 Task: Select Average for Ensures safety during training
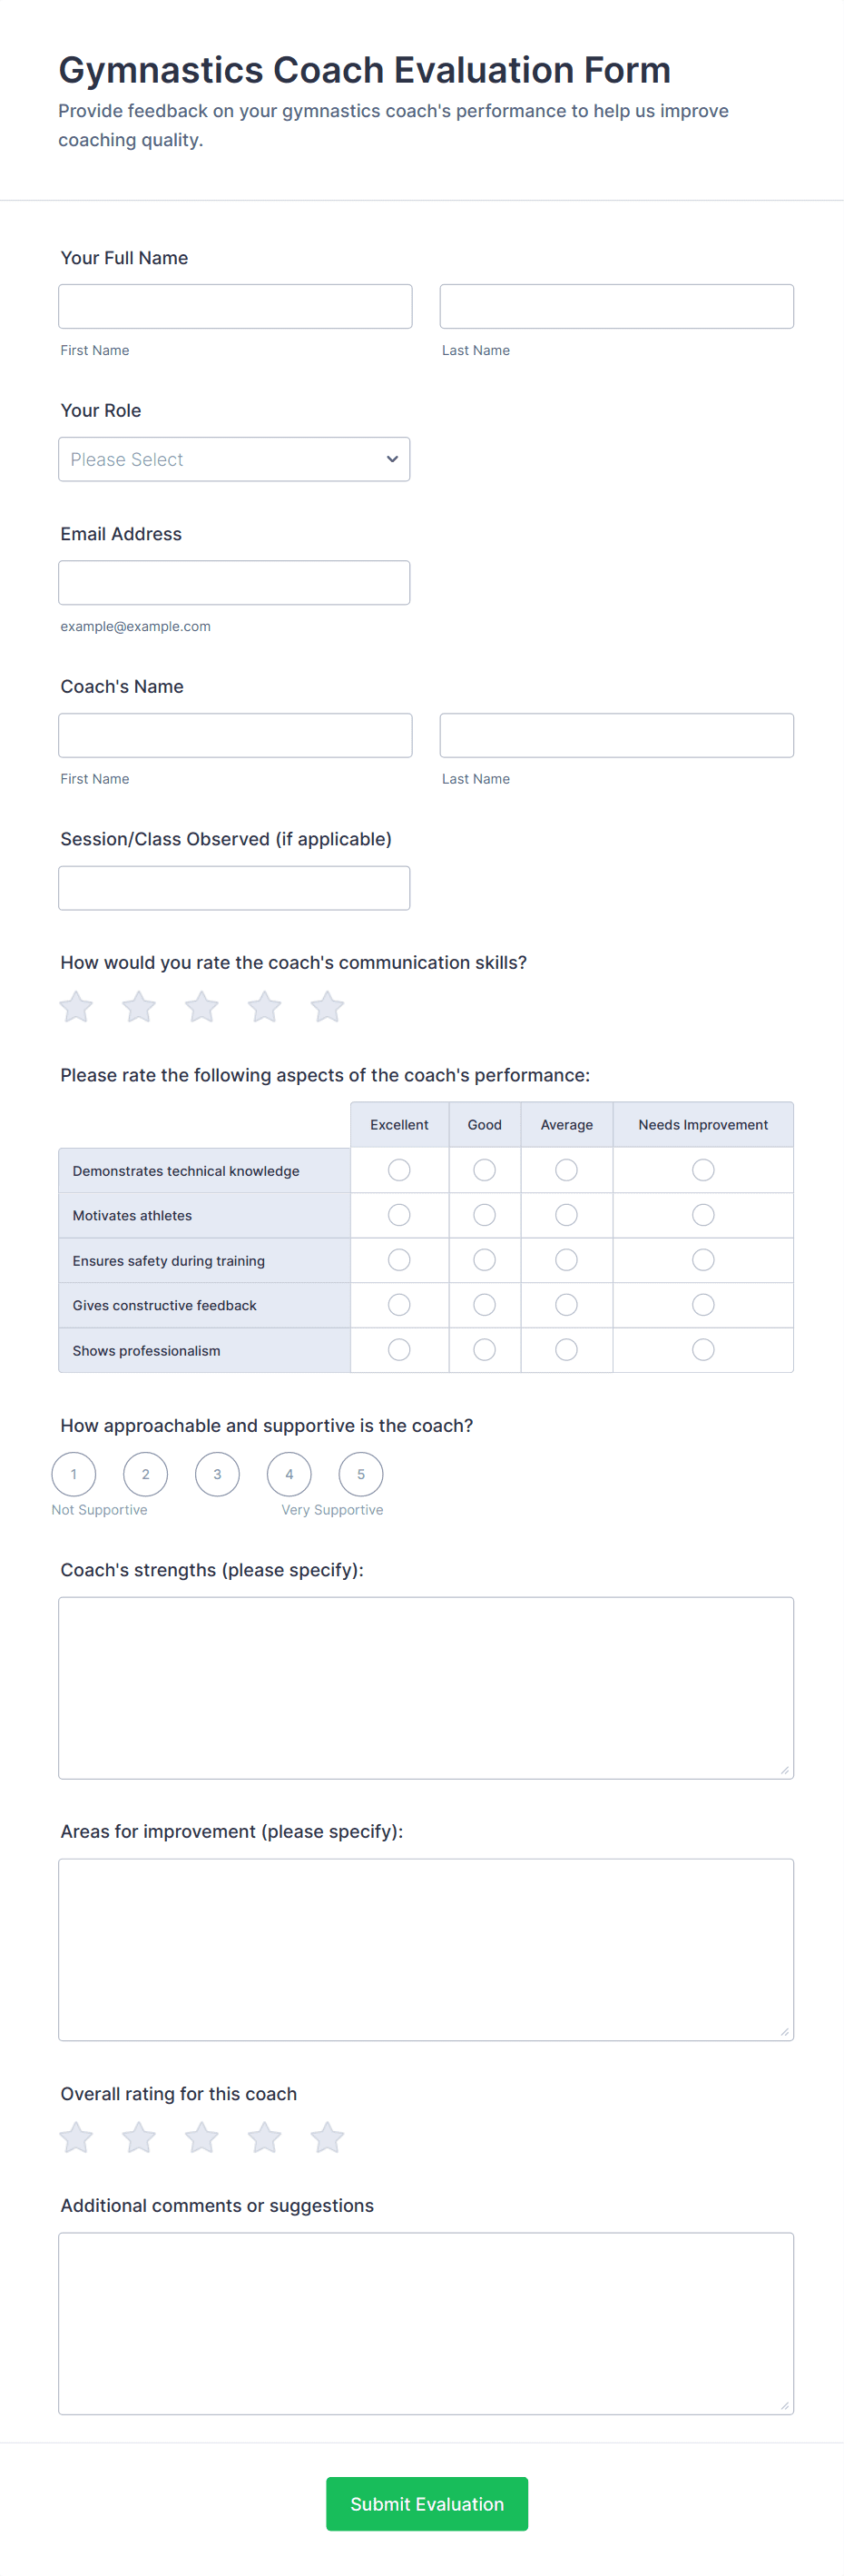point(566,1260)
